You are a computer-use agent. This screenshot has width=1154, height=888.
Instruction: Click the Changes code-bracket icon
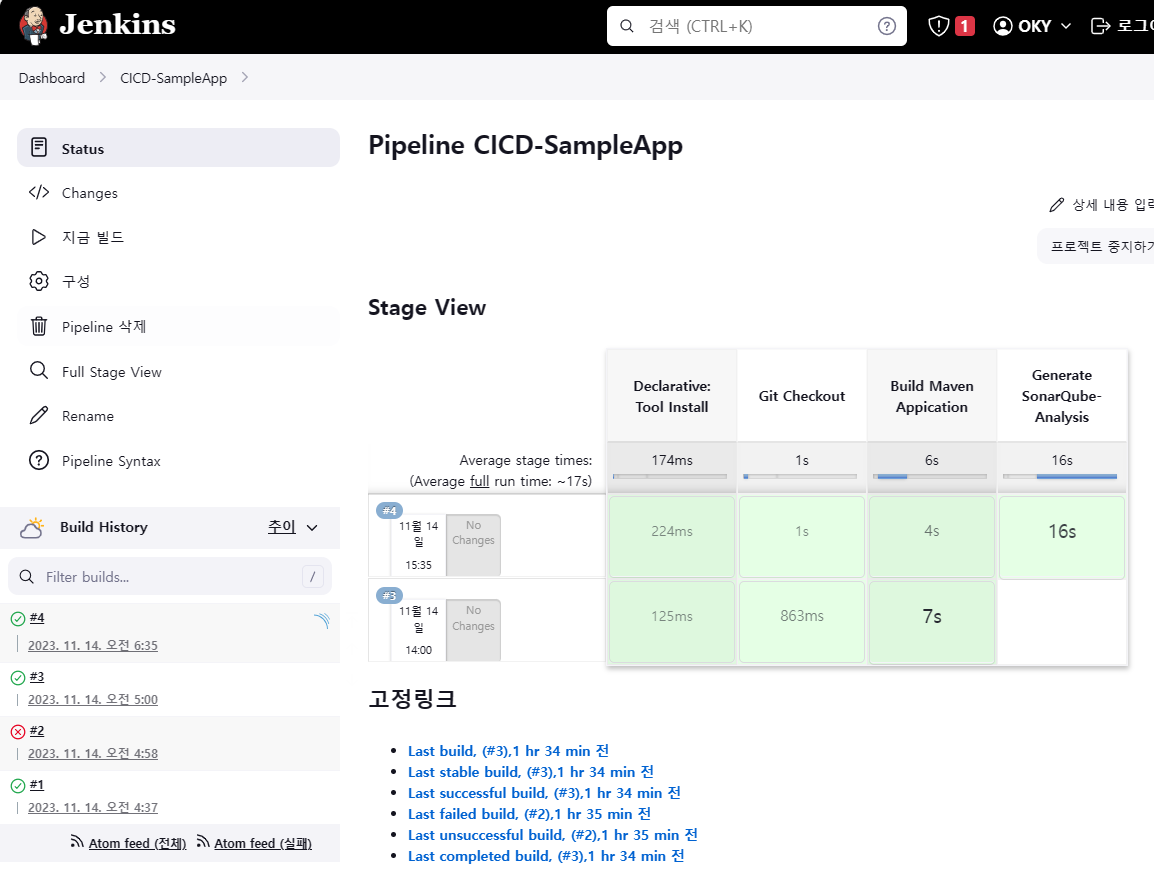pyautogui.click(x=39, y=193)
